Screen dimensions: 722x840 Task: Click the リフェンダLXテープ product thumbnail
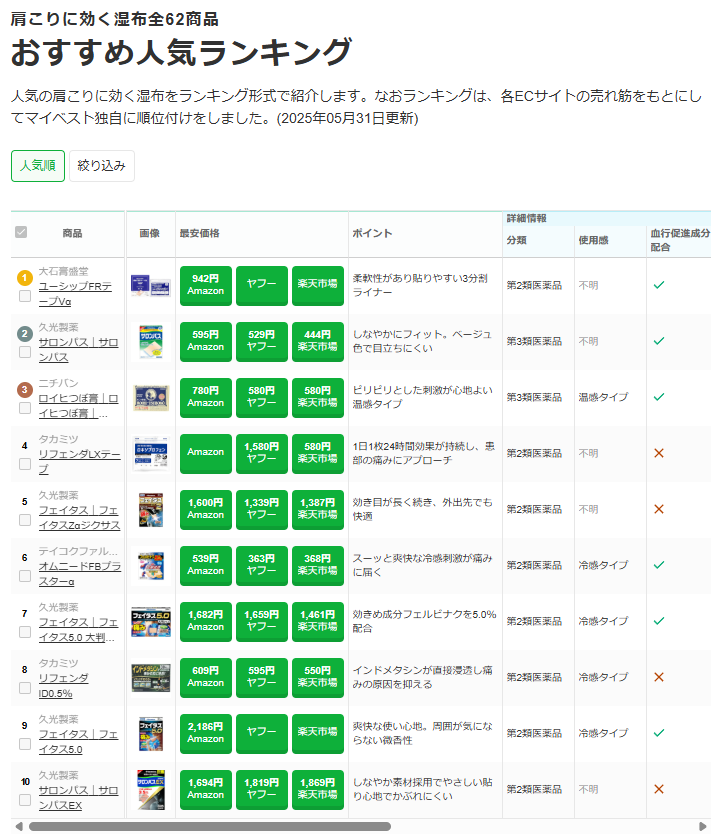151,454
